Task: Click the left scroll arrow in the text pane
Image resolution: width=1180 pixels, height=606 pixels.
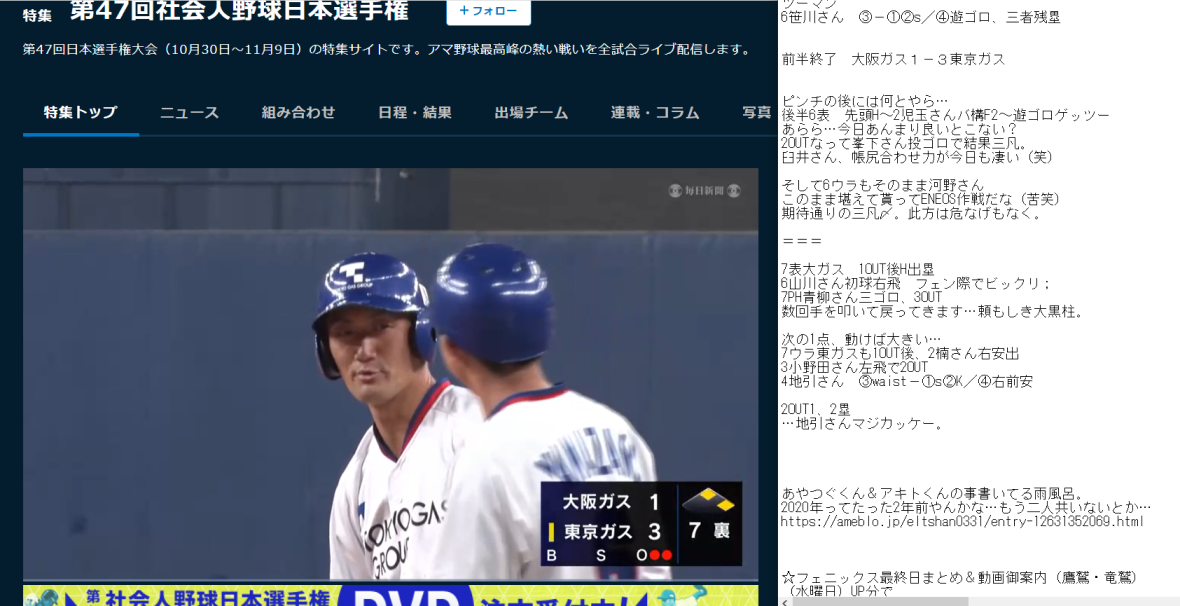Action: [786, 602]
